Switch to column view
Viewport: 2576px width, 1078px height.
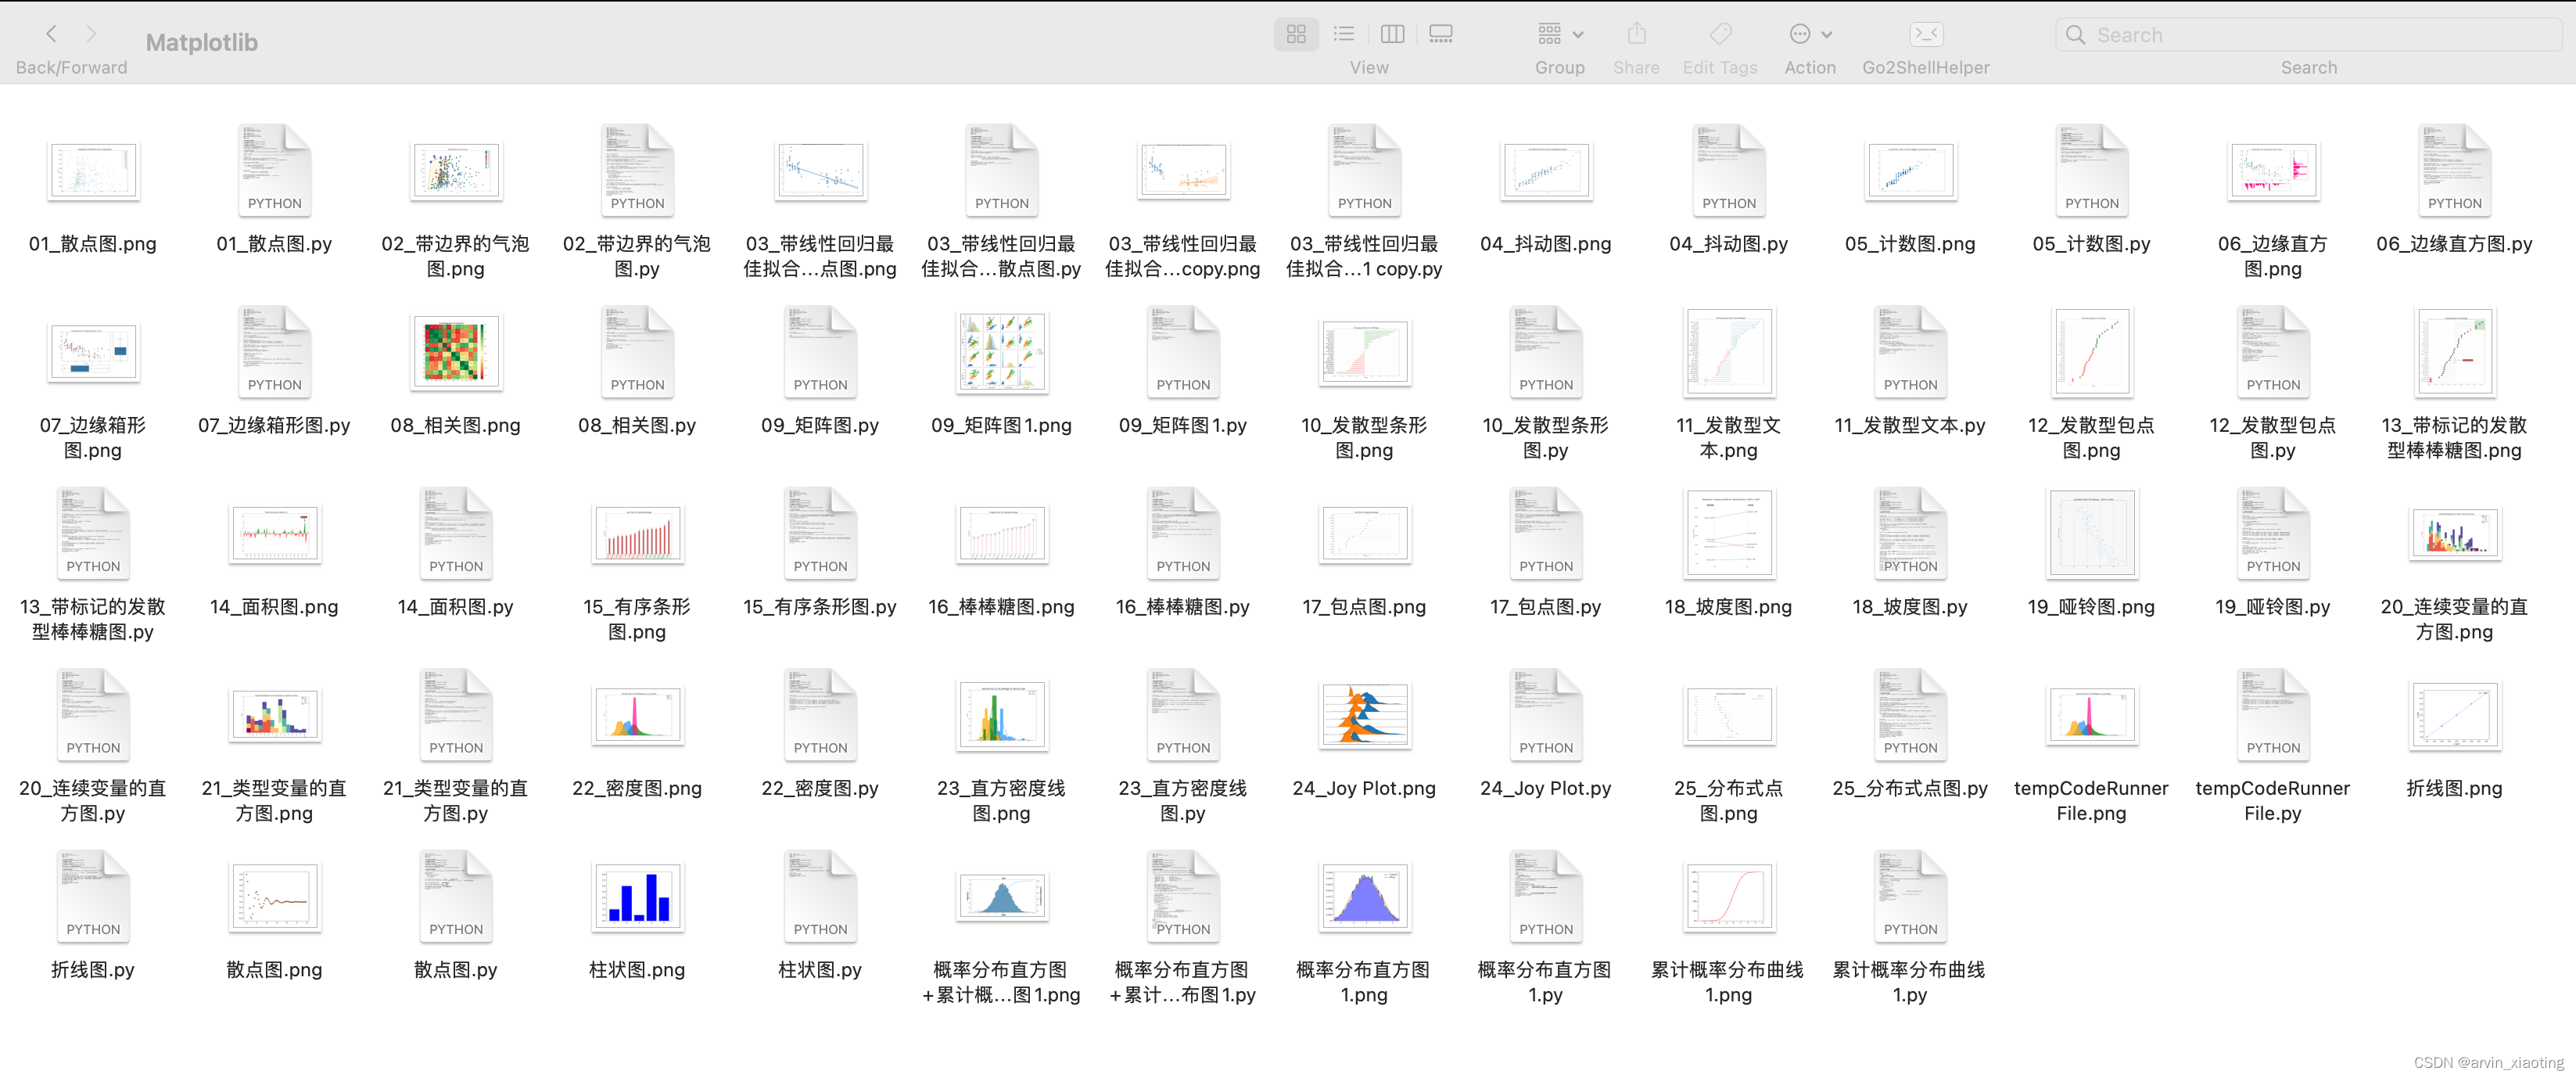(x=1392, y=34)
